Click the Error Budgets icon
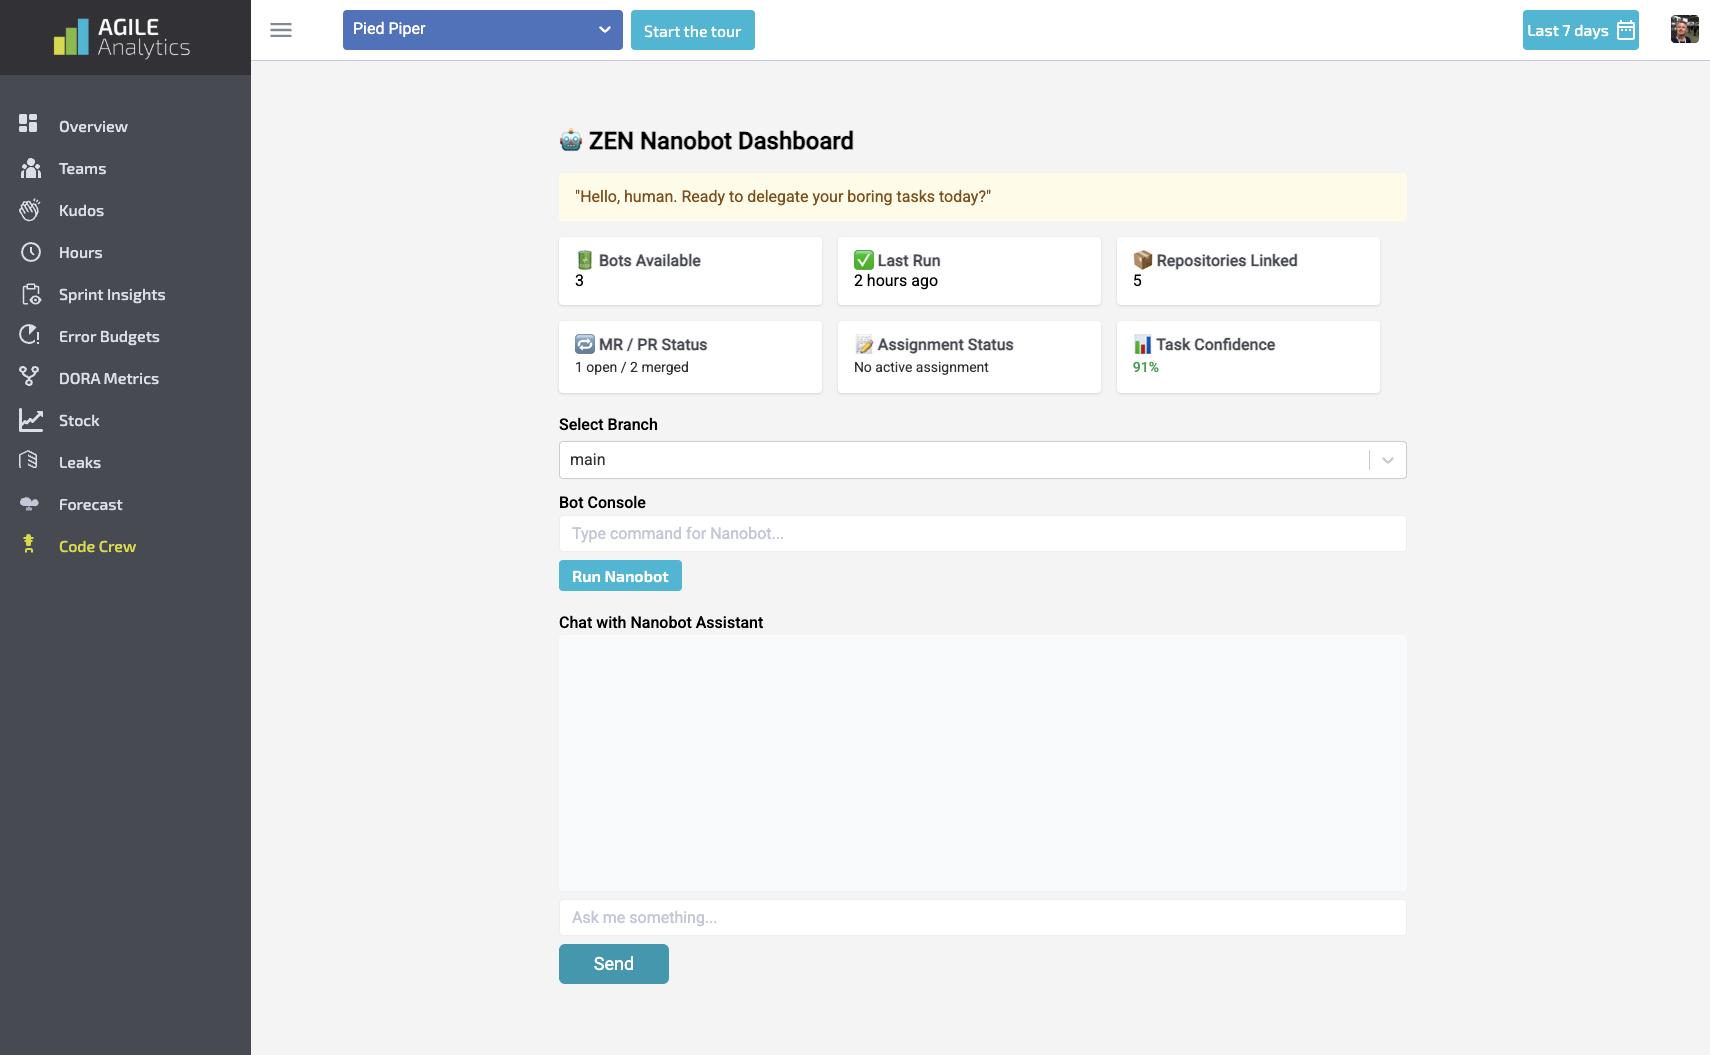Image resolution: width=1710 pixels, height=1055 pixels. pyautogui.click(x=30, y=336)
